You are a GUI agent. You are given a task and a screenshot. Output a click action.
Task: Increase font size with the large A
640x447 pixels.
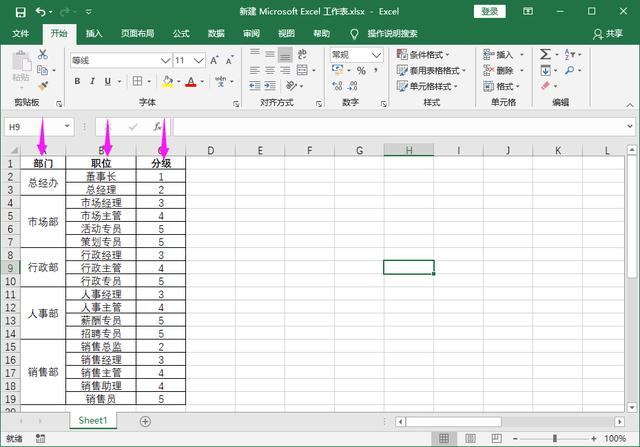(x=214, y=60)
